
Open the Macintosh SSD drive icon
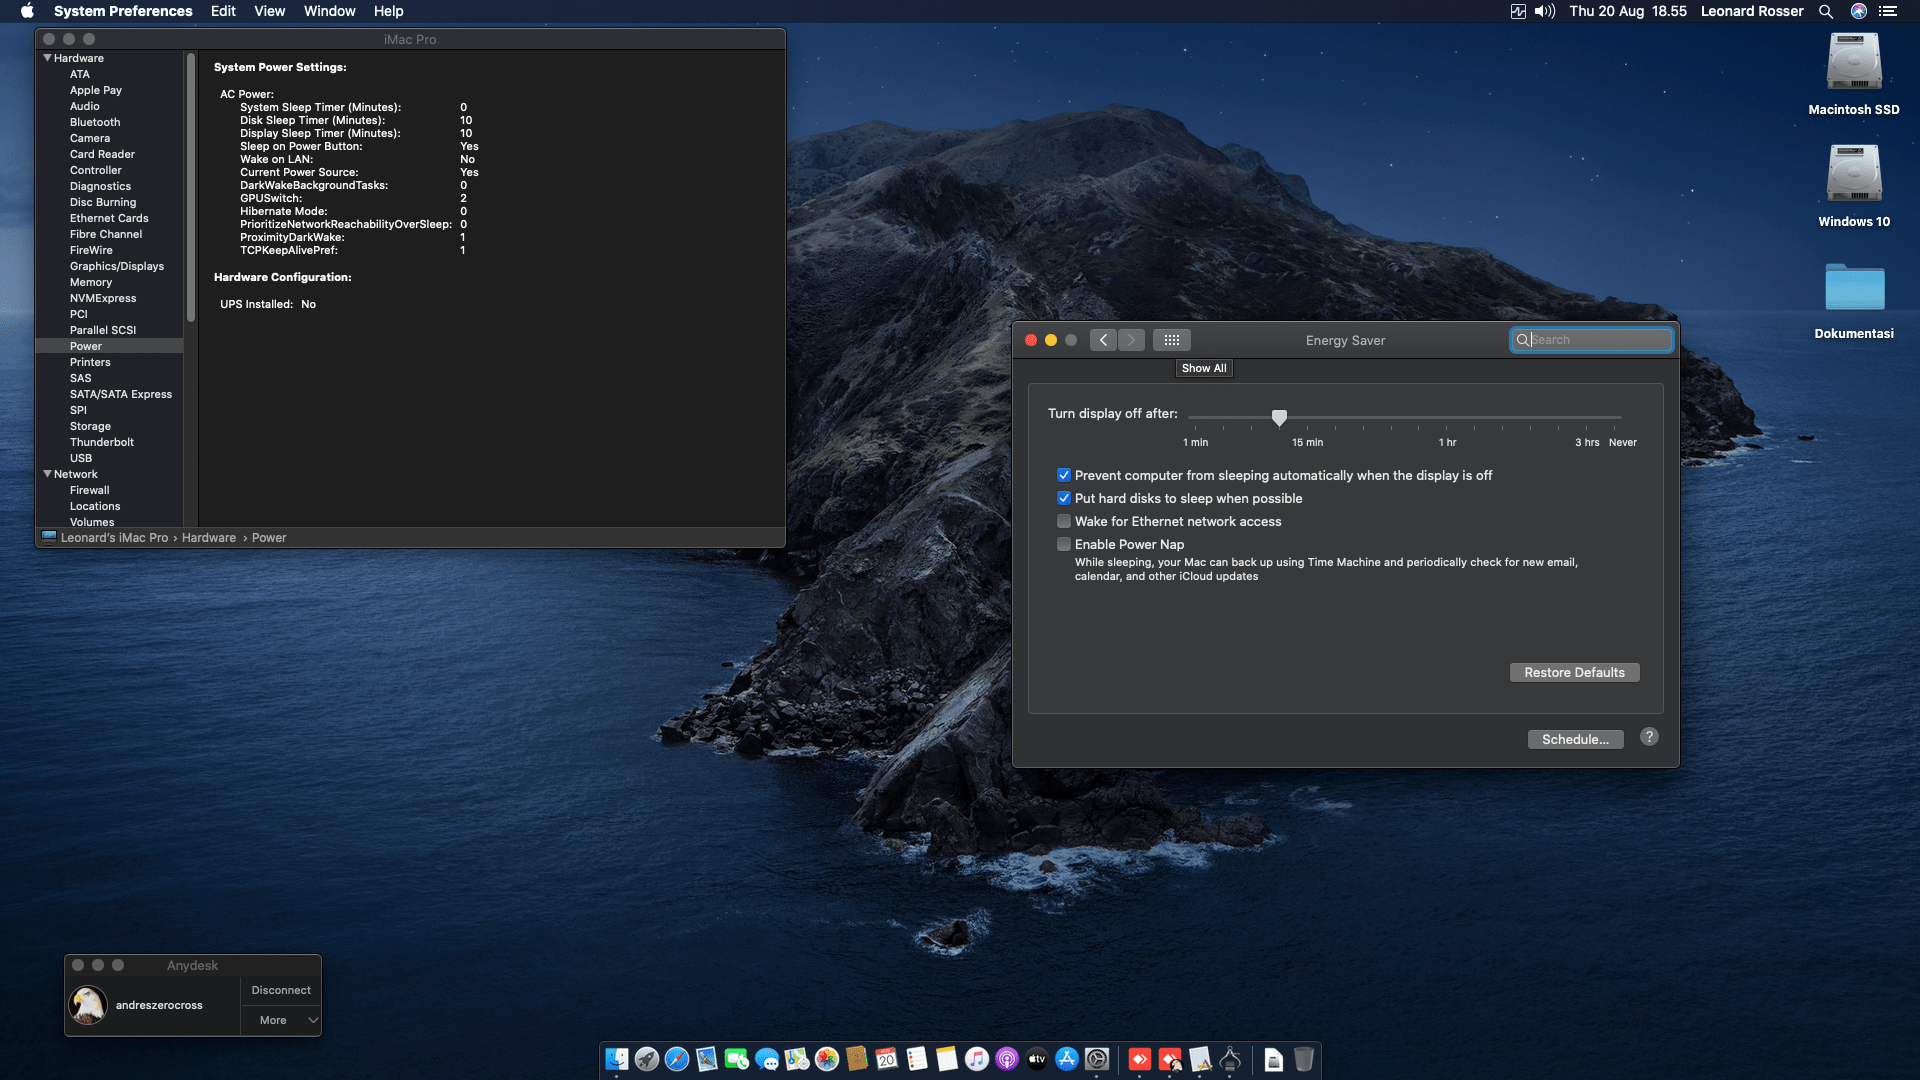tap(1853, 63)
